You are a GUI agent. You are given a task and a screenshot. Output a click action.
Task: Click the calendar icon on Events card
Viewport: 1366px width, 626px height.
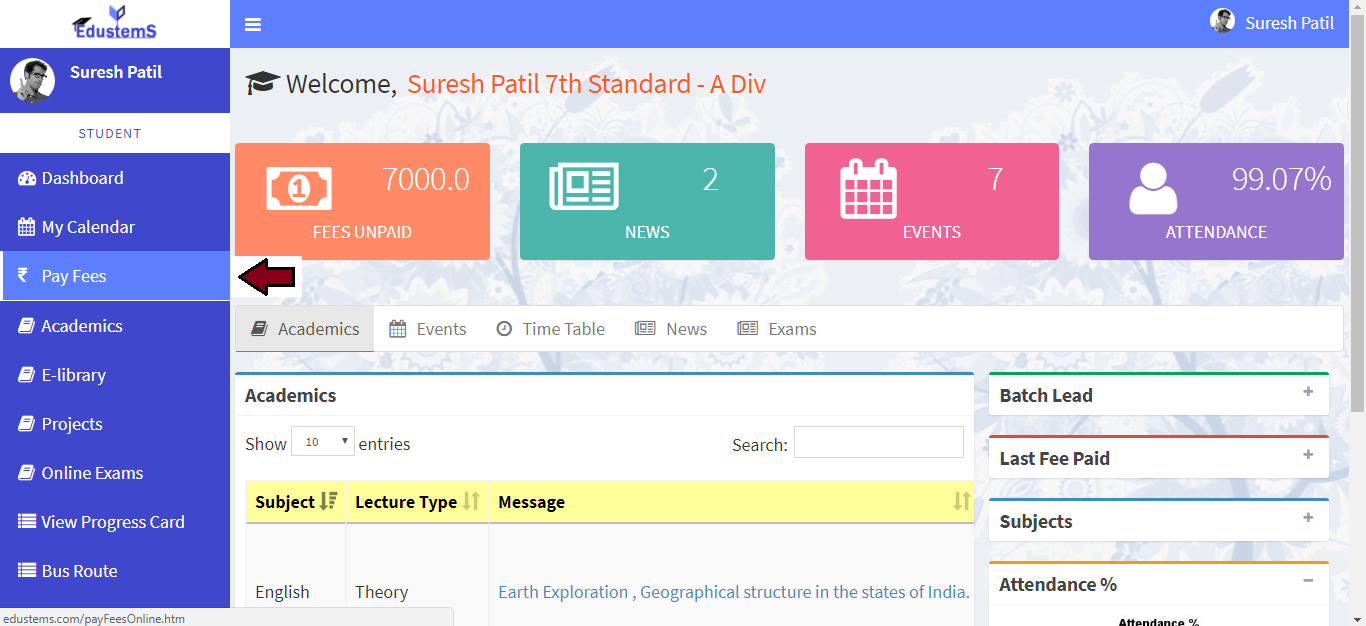[868, 188]
